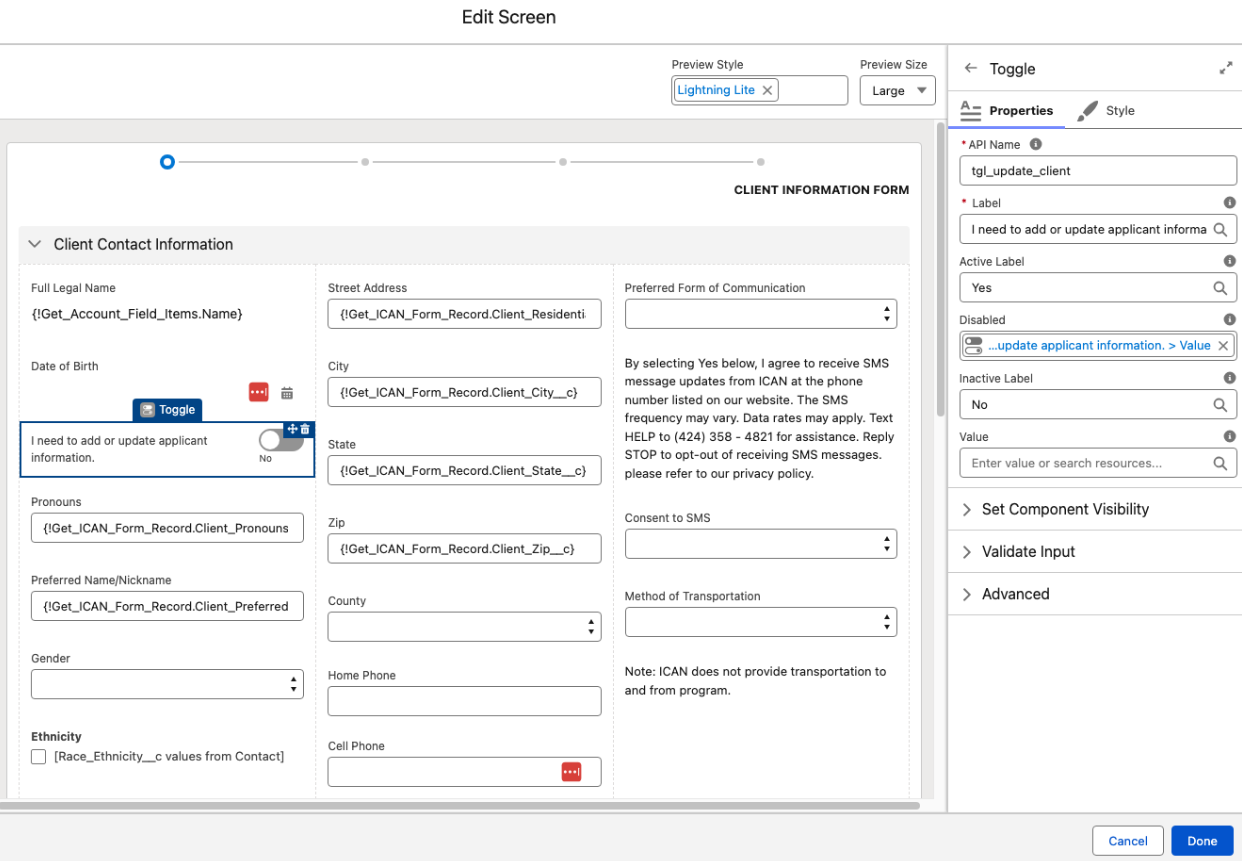Open Preferred Form of Communication dropdown
Screen dimensions: 1242x862
tap(761, 314)
